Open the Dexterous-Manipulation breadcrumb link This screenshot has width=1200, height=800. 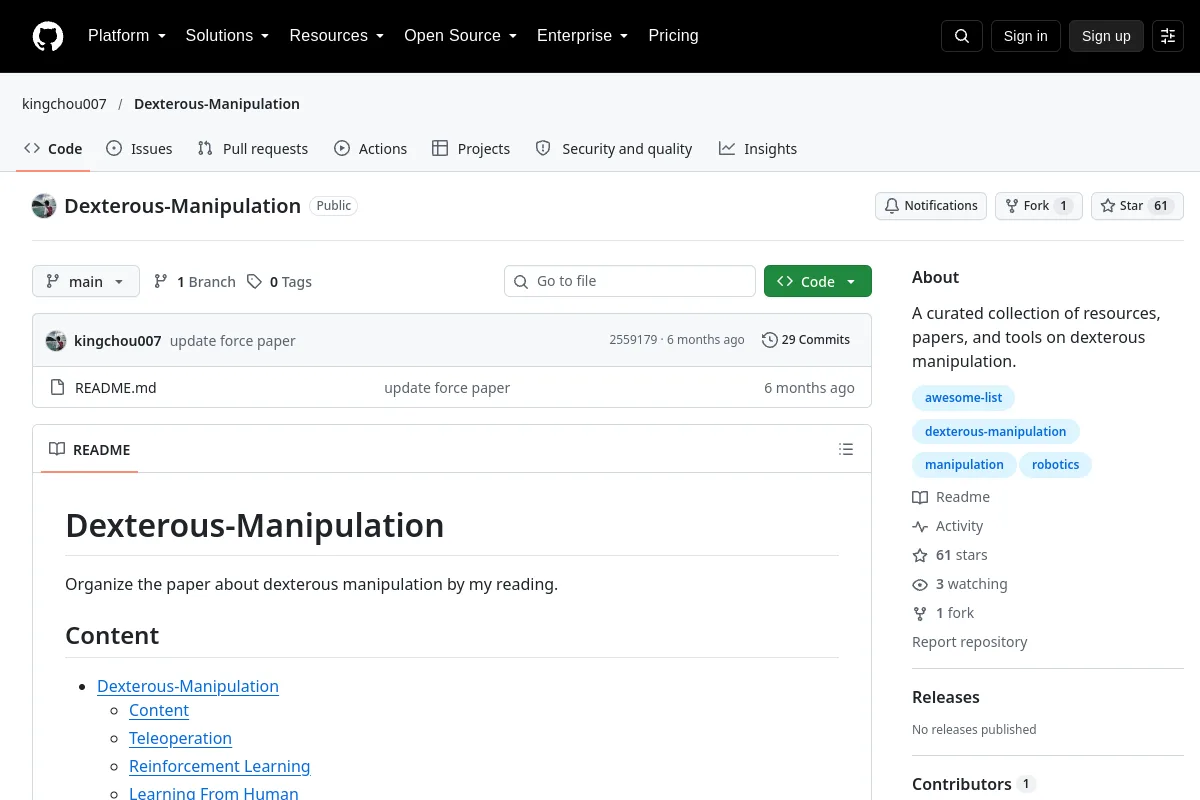tap(217, 104)
